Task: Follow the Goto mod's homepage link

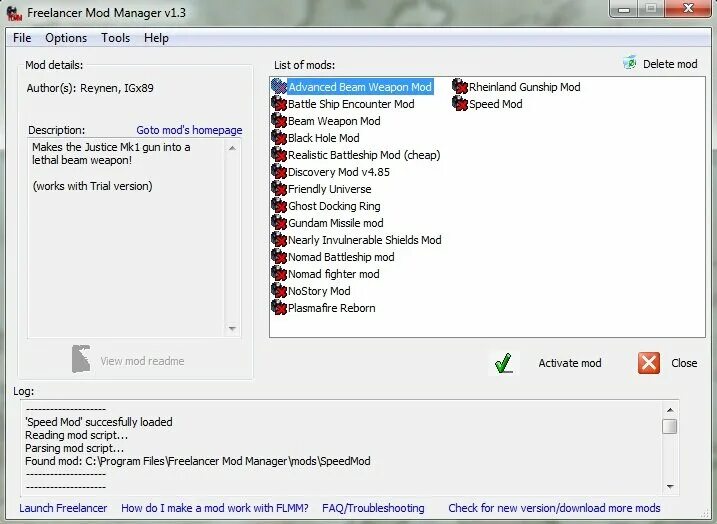Action: point(189,130)
